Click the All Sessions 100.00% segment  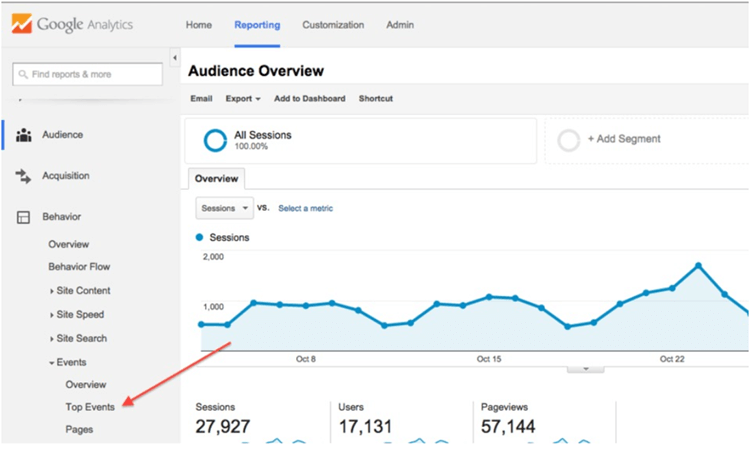pyautogui.click(x=361, y=141)
